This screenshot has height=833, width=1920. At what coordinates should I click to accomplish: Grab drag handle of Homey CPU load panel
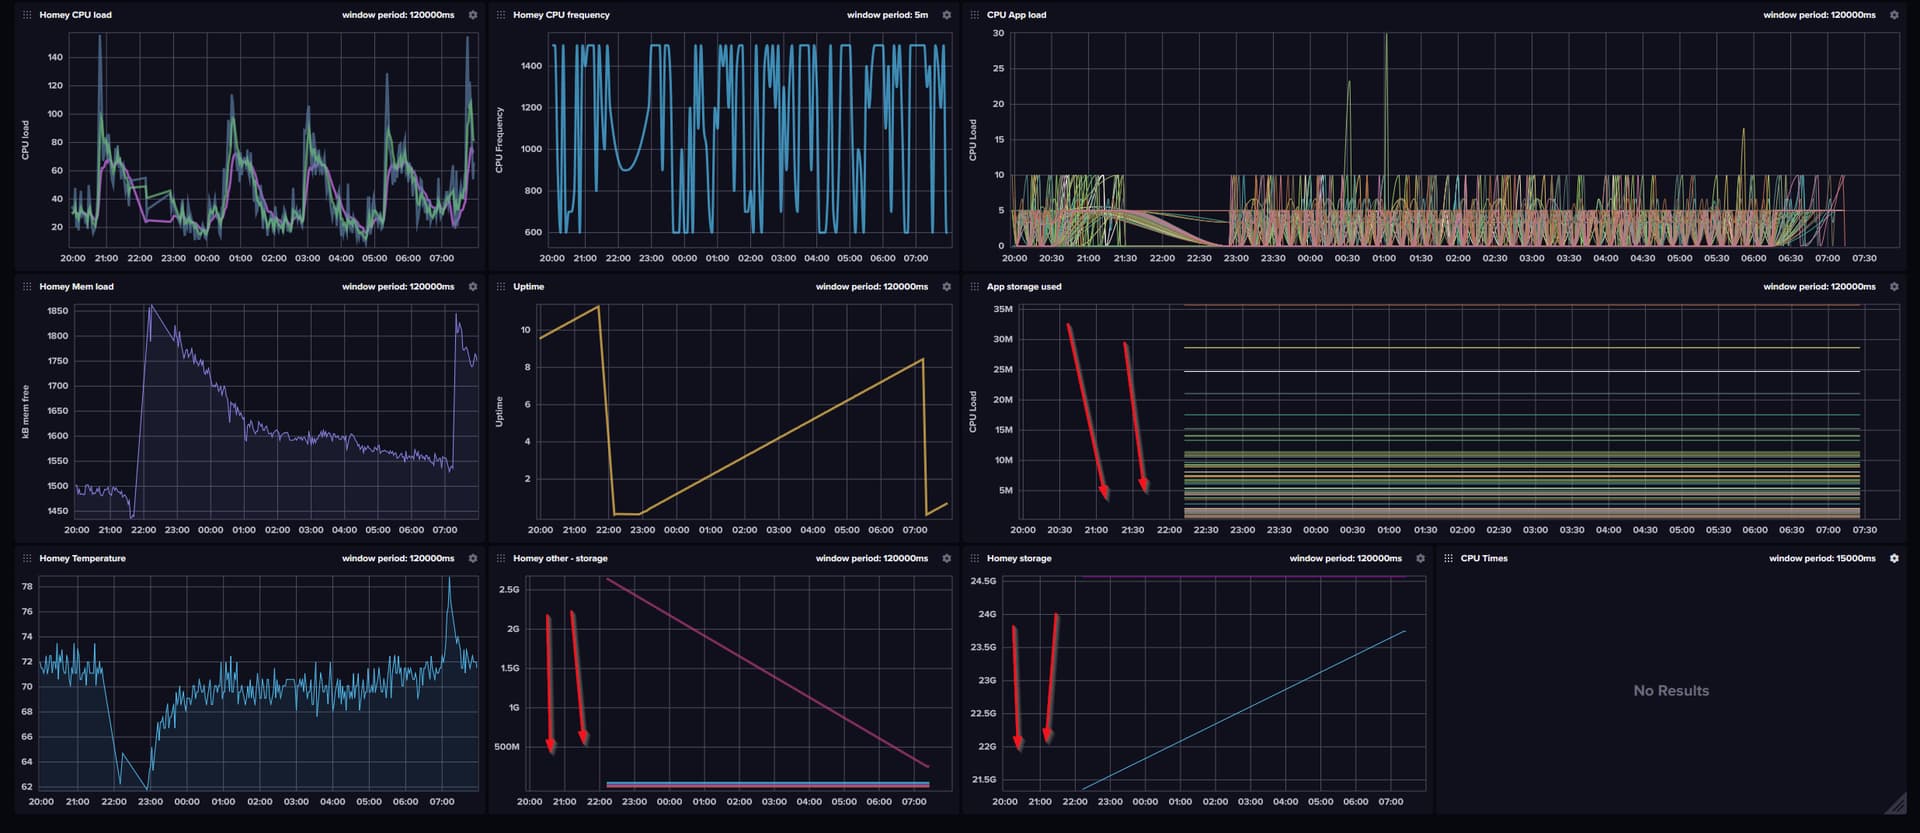pyautogui.click(x=27, y=15)
